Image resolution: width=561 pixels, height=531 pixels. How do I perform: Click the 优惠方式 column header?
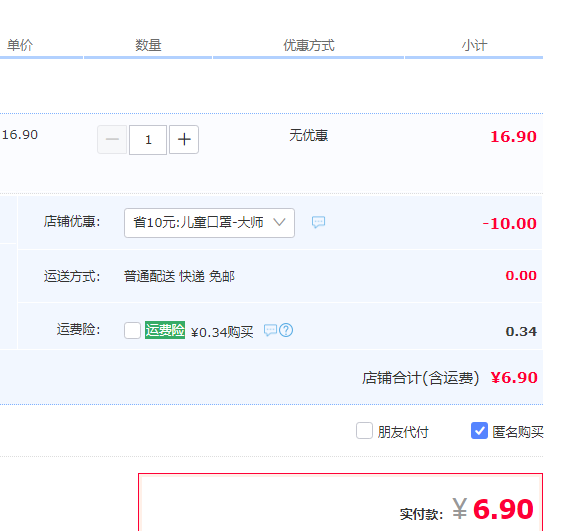click(x=309, y=45)
